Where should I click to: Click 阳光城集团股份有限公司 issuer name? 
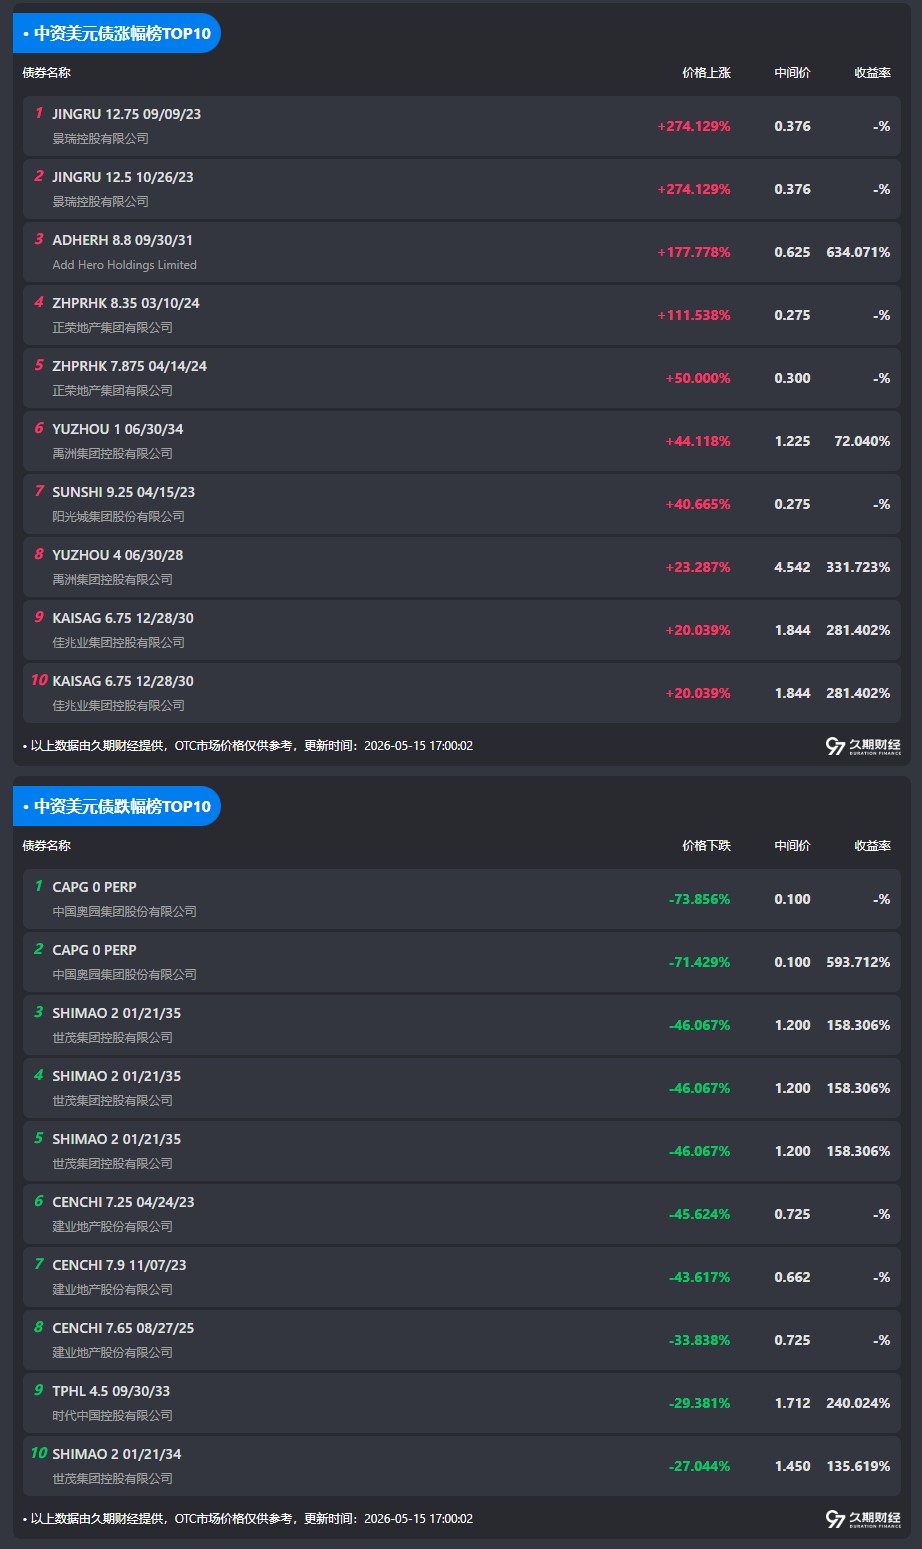pyautogui.click(x=118, y=517)
